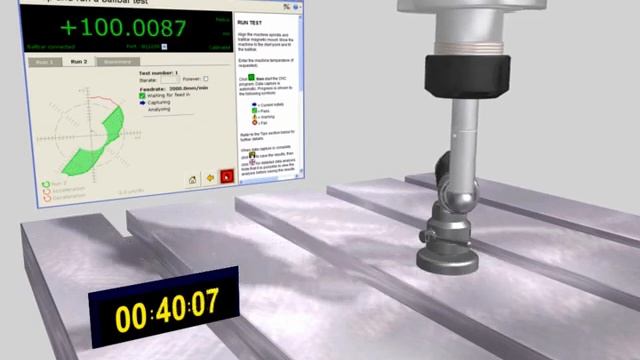Click the red Fail symbol in help panel

pyautogui.click(x=255, y=122)
